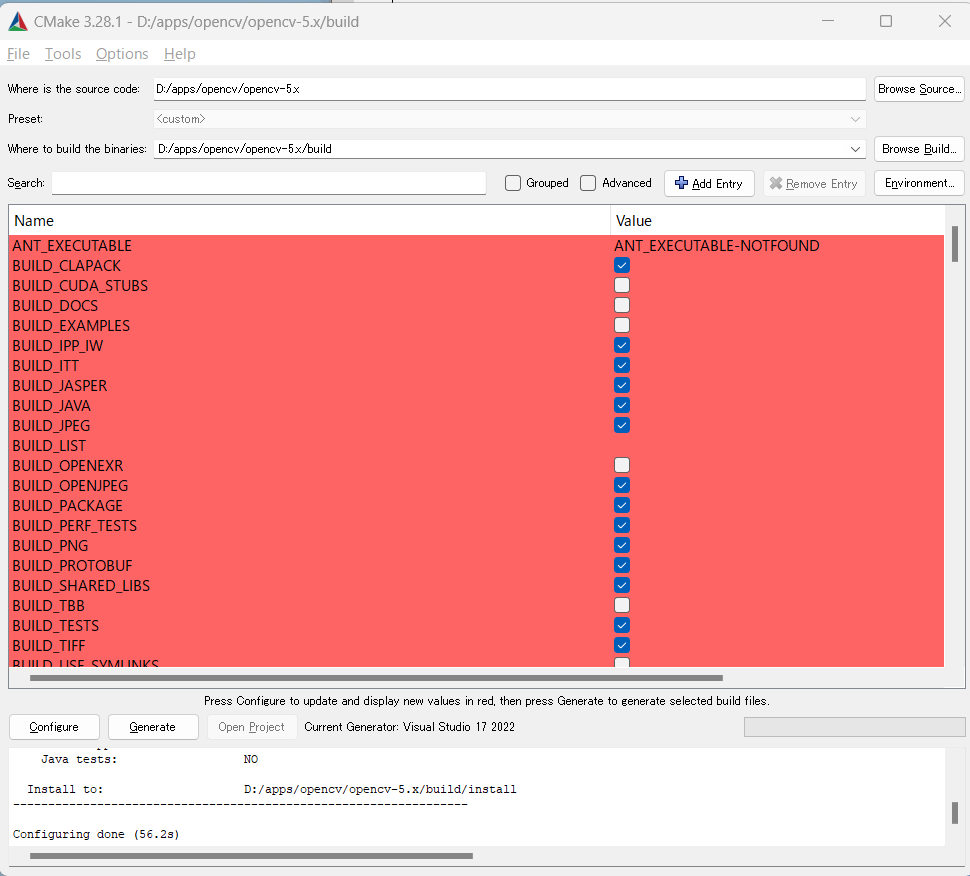This screenshot has height=876, width=970.
Task: Open the Options menu
Action: point(122,54)
